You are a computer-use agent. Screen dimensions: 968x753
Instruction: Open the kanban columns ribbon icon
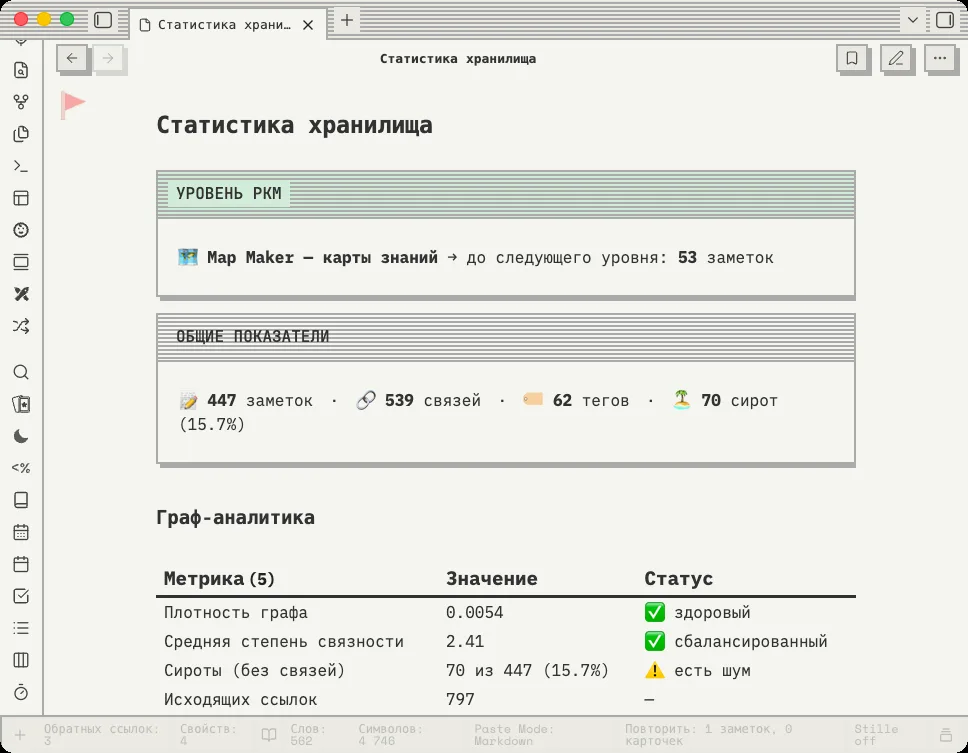(21, 660)
